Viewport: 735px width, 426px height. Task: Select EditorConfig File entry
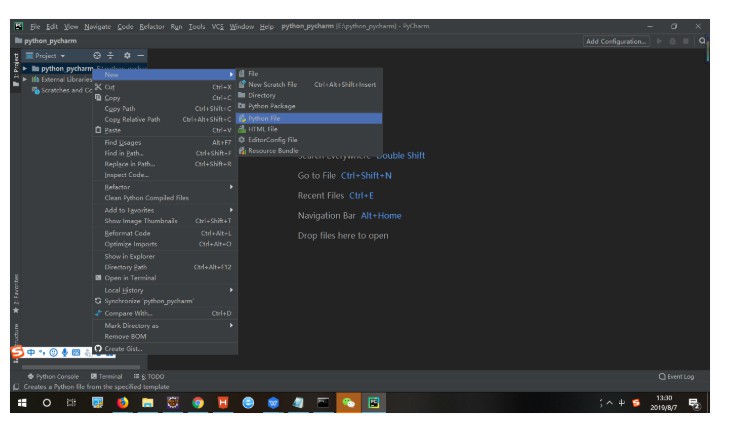point(309,140)
